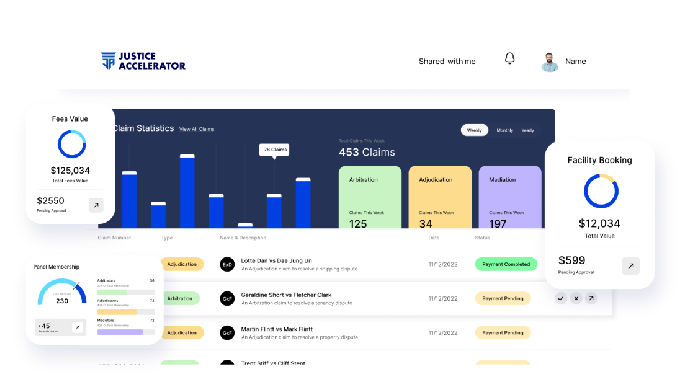Click the Facility Booking donut chart
Viewport: 680px width, 390px height.
[x=601, y=191]
